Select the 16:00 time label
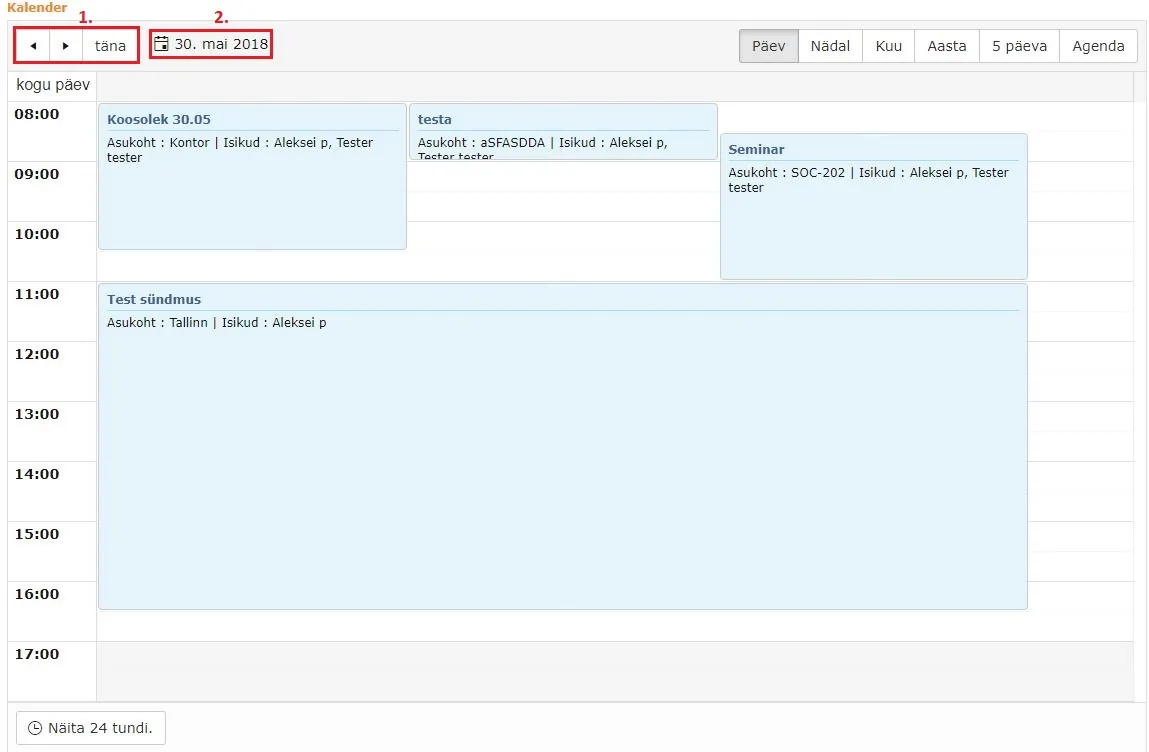The image size is (1149, 752). [x=37, y=595]
